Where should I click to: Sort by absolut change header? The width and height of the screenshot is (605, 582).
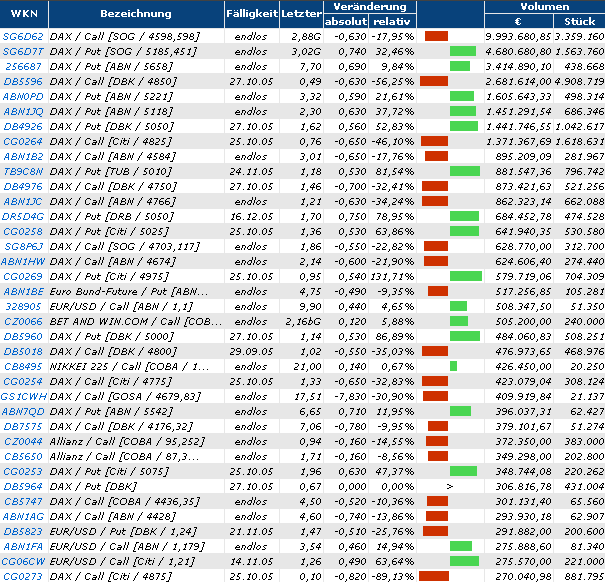click(x=346, y=22)
